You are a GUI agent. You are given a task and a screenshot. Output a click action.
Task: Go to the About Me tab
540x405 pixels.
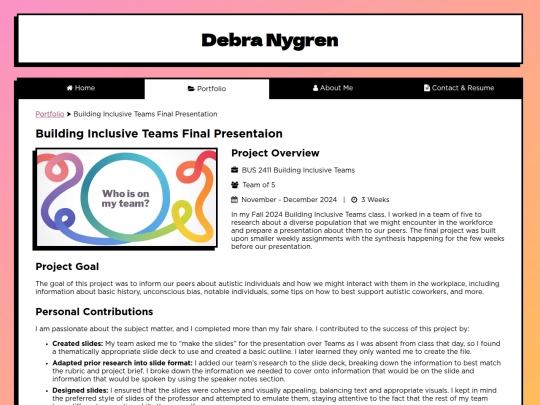tap(333, 88)
